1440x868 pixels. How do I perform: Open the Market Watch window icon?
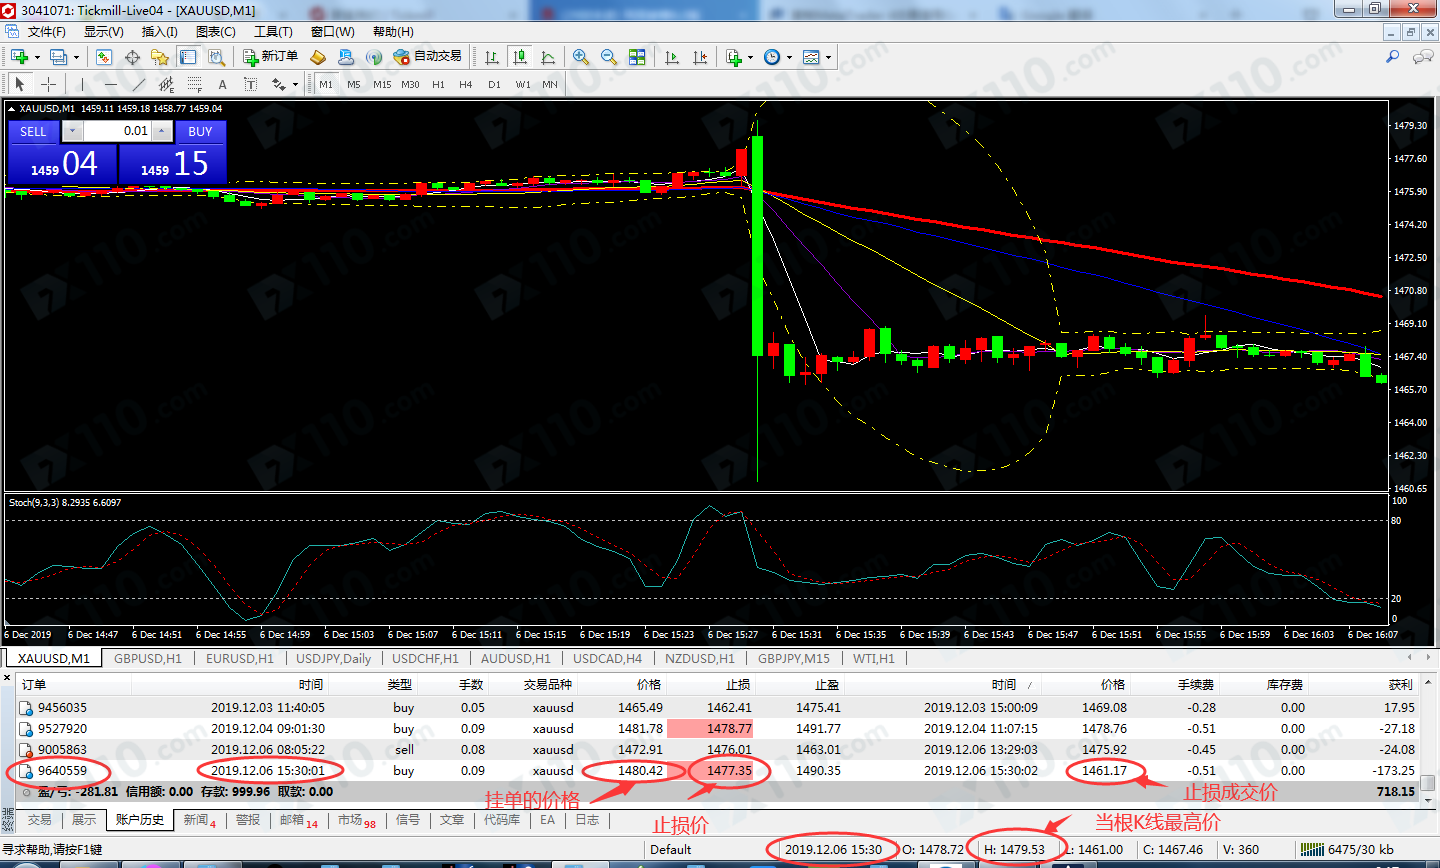104,57
